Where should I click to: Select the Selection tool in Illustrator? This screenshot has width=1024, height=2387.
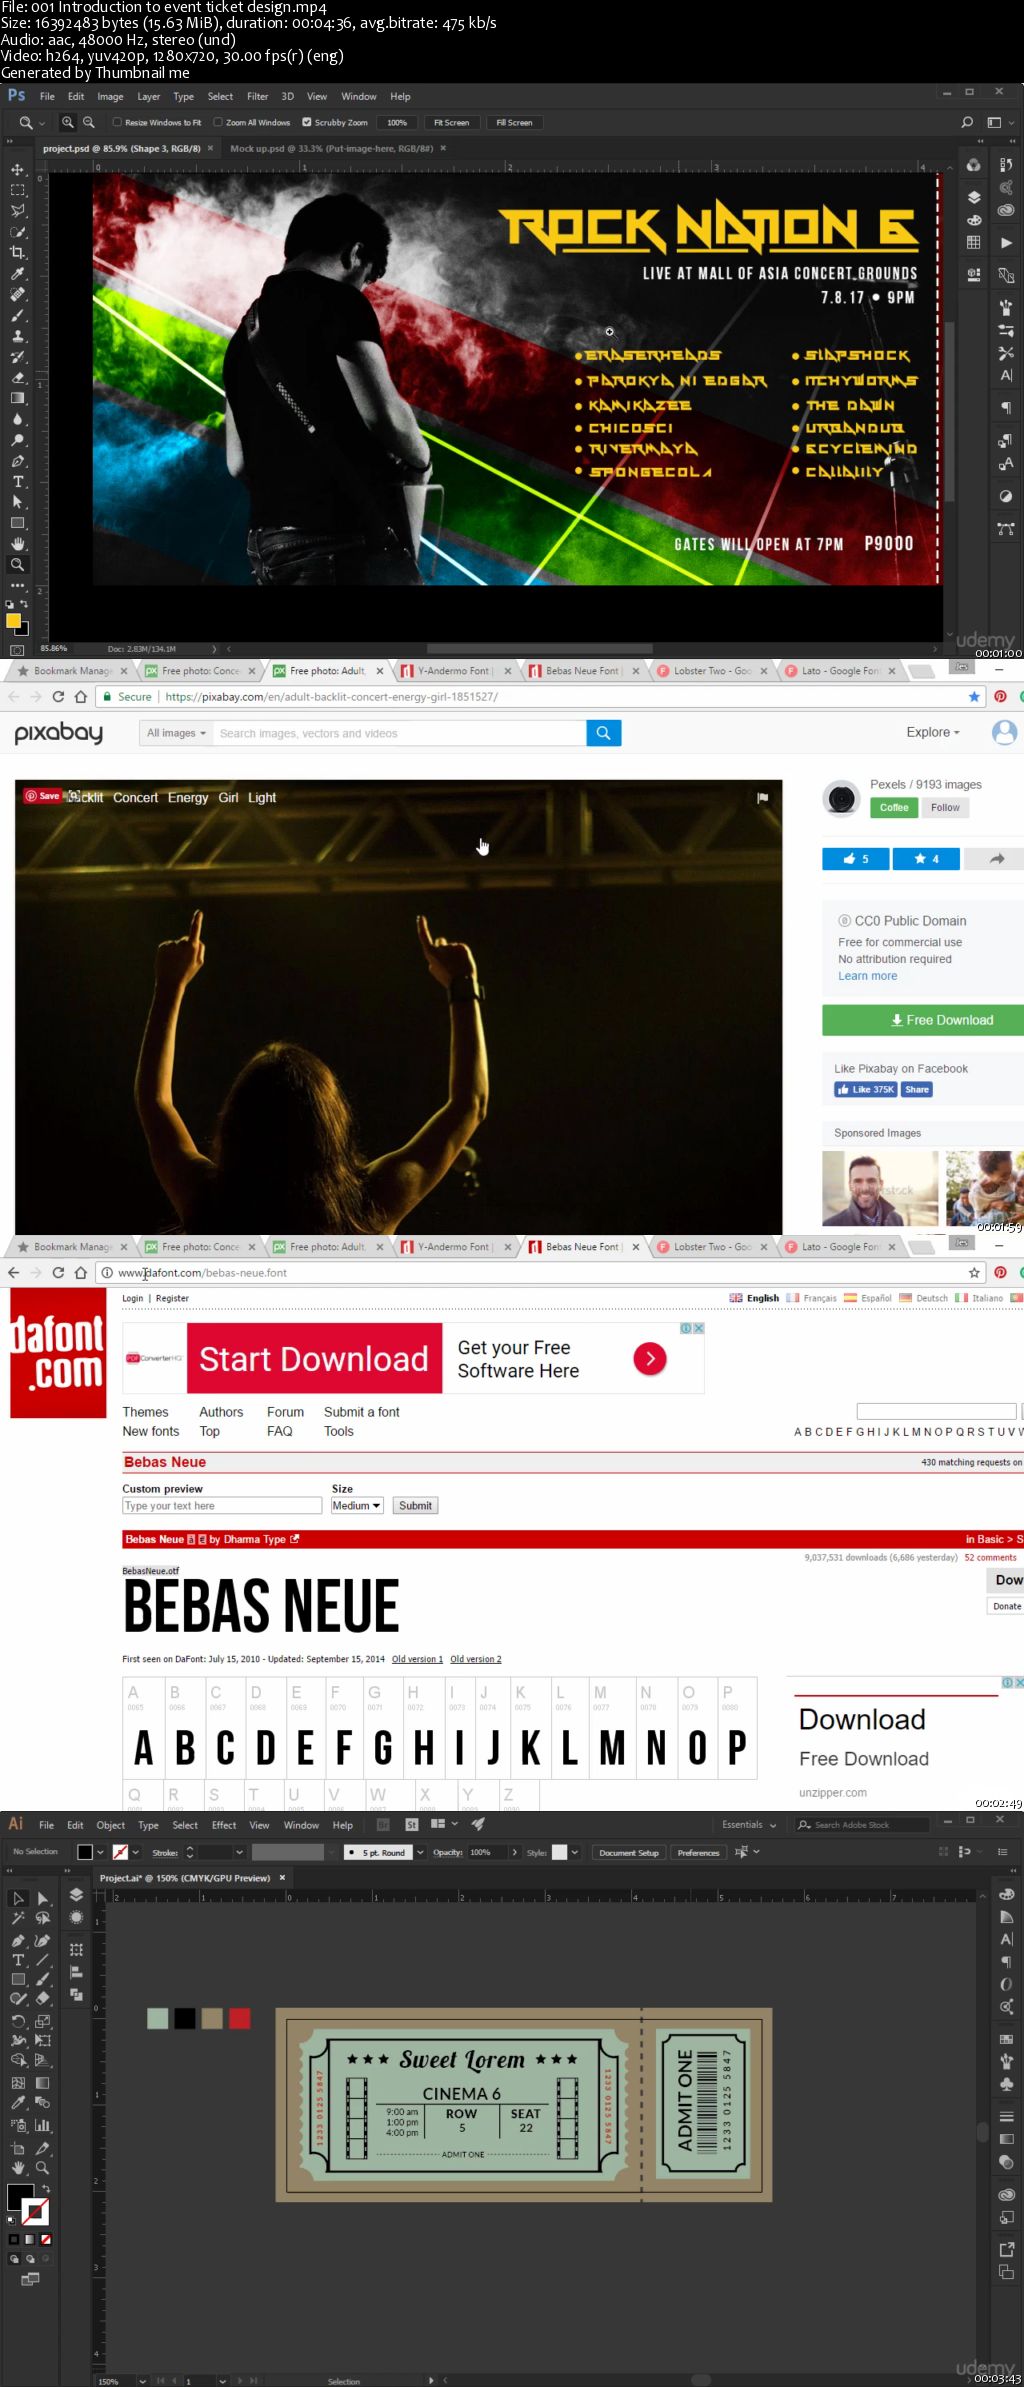[18, 1898]
